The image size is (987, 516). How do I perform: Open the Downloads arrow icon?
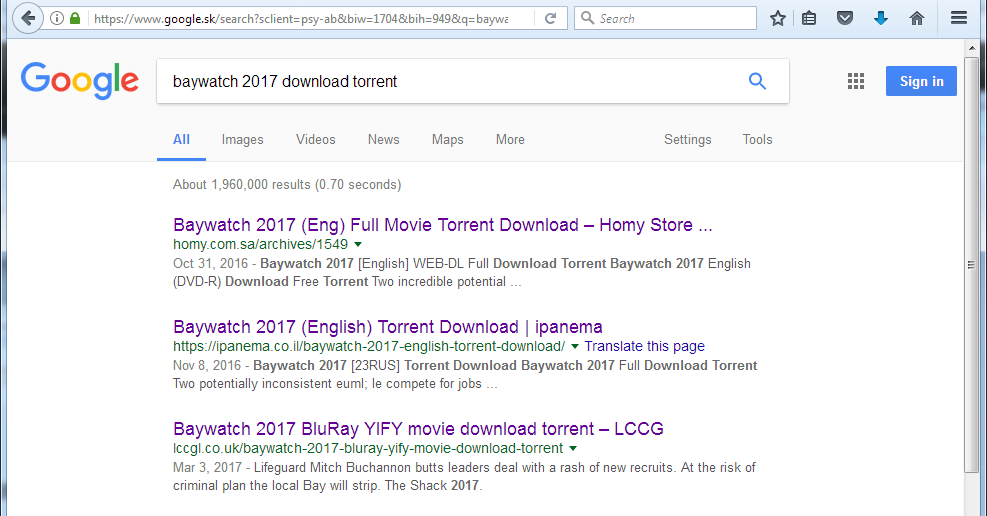pos(881,18)
